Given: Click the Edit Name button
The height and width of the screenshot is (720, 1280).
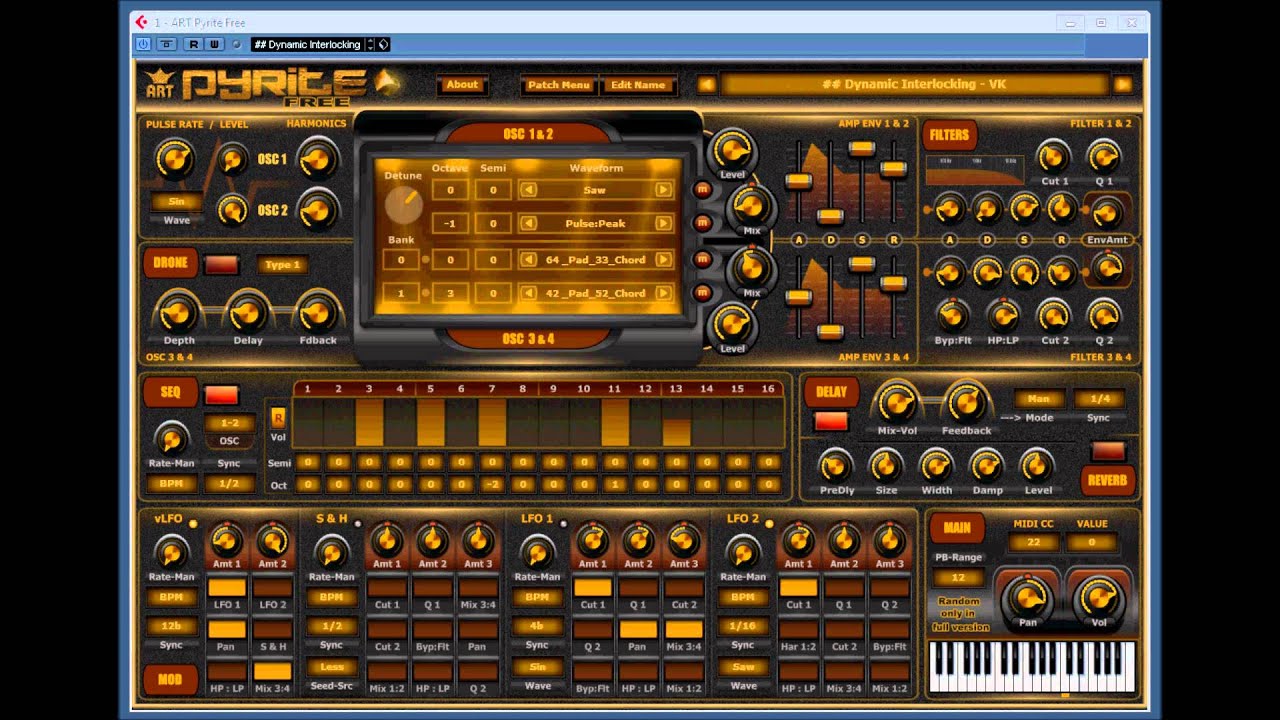Looking at the screenshot, I should (638, 85).
